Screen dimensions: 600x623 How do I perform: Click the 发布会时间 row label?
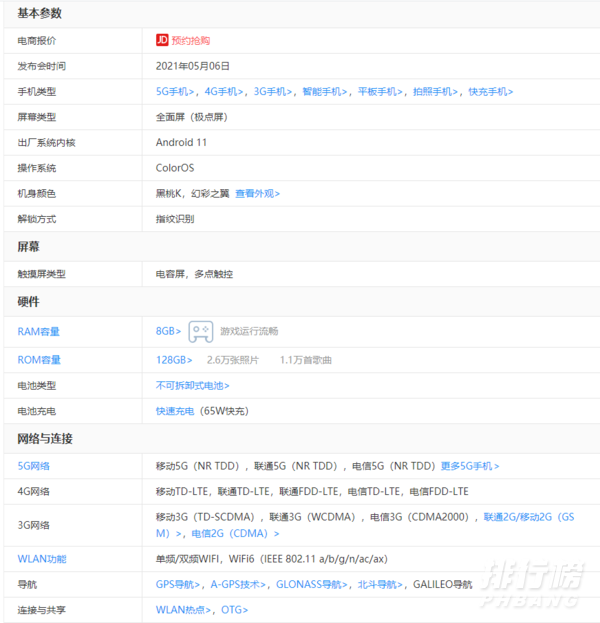pyautogui.click(x=41, y=66)
